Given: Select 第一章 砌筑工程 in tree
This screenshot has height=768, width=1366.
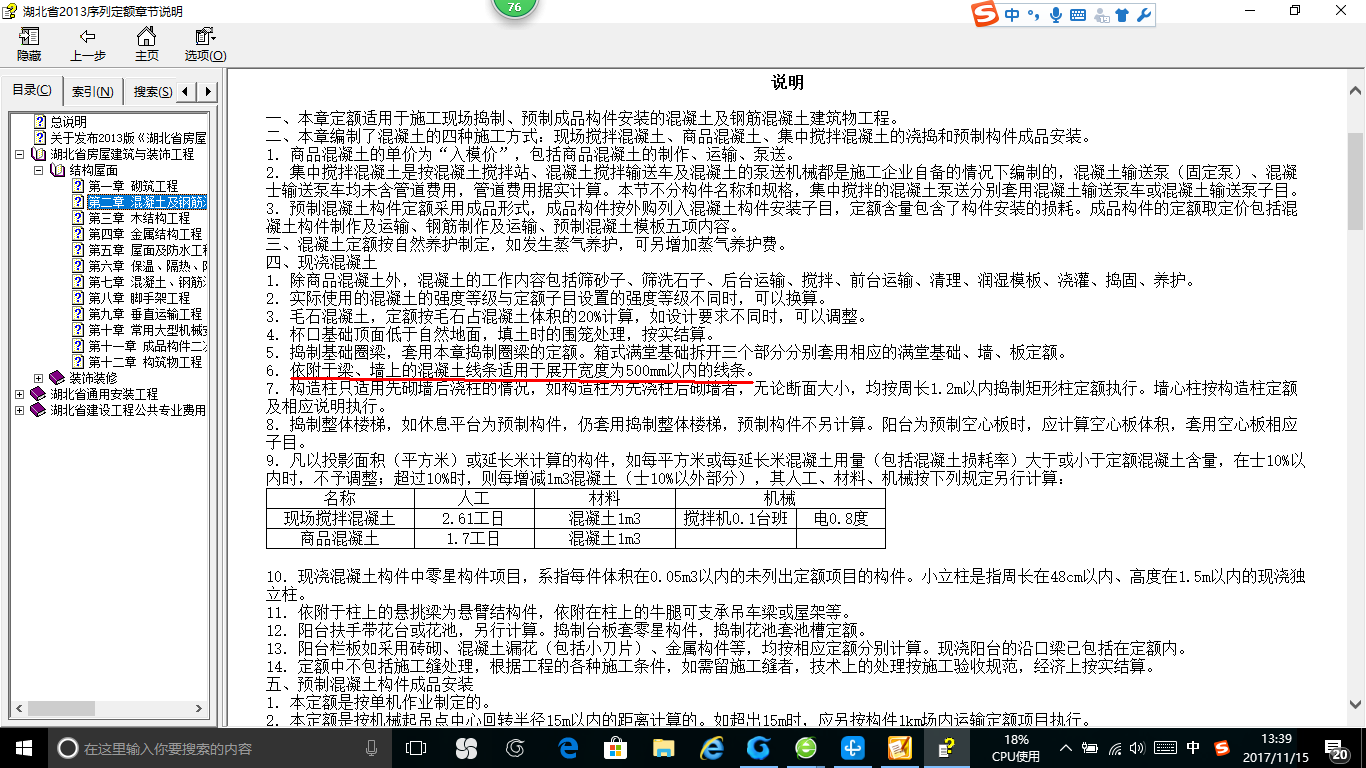Looking at the screenshot, I should 133,186.
